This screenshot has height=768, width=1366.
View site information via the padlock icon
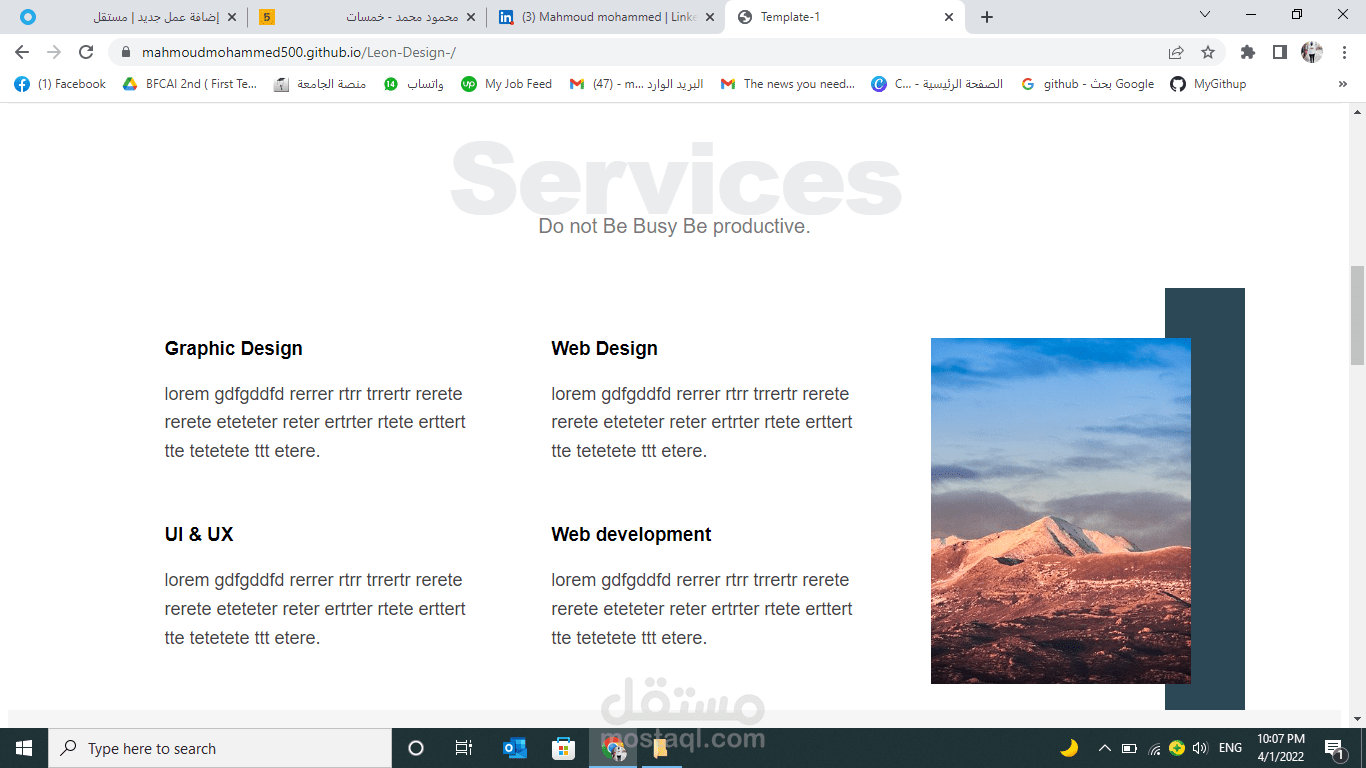pyautogui.click(x=125, y=52)
